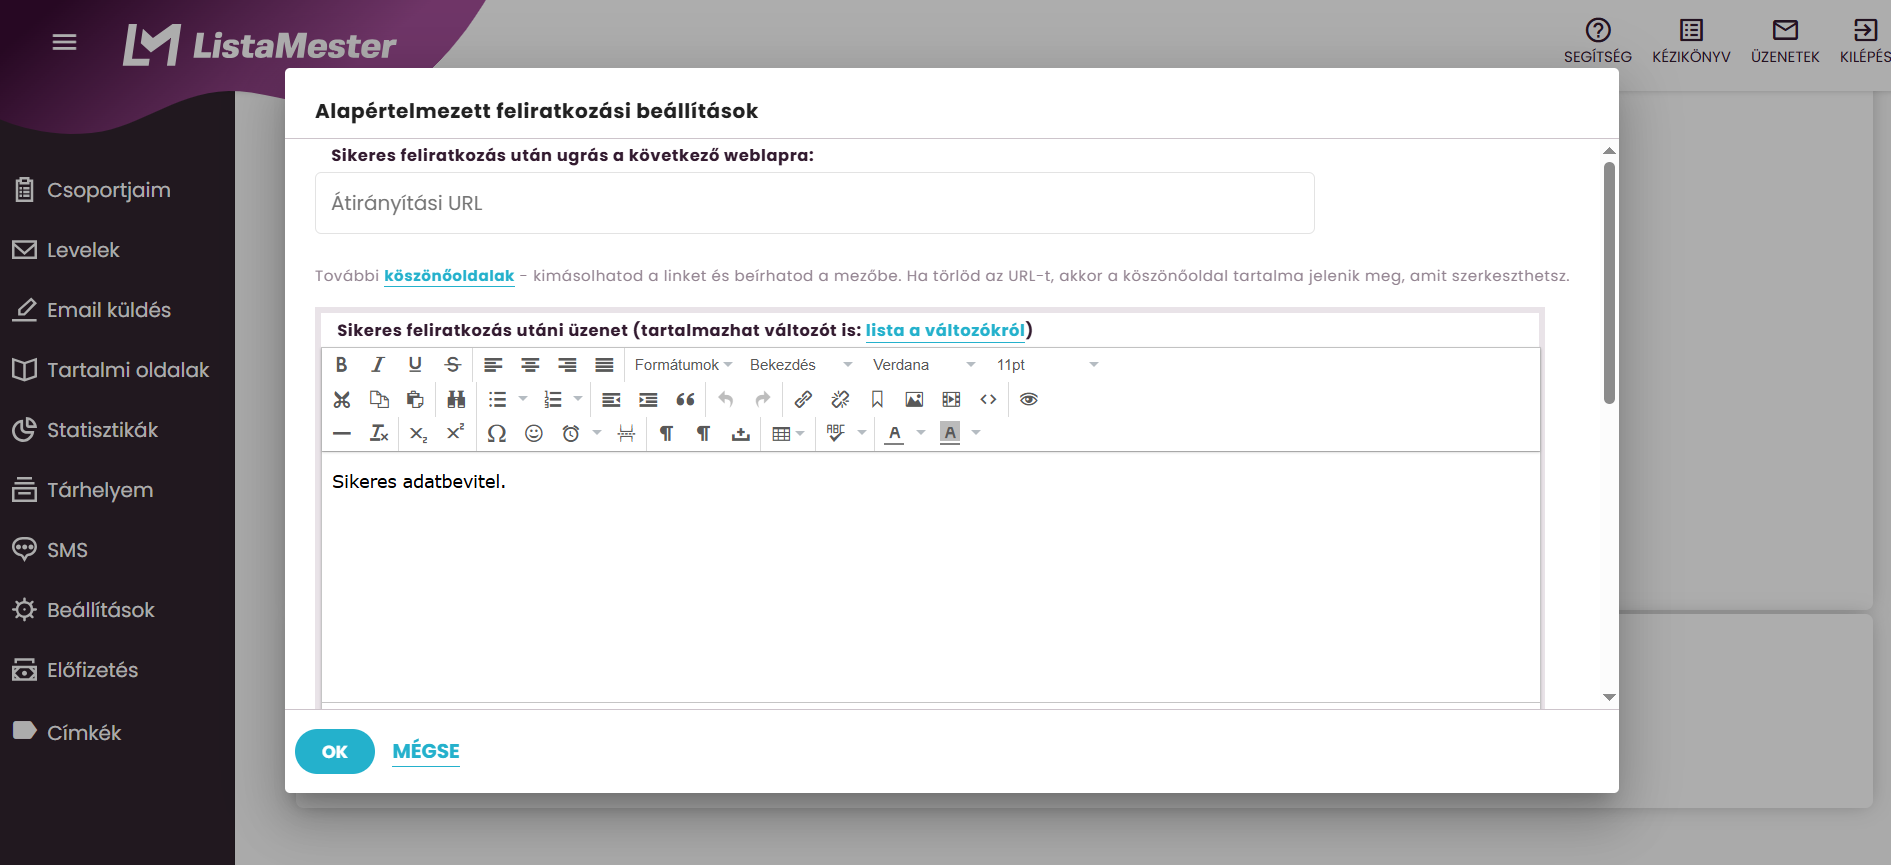
Task: Open the Formátumok dropdown
Action: (x=684, y=365)
